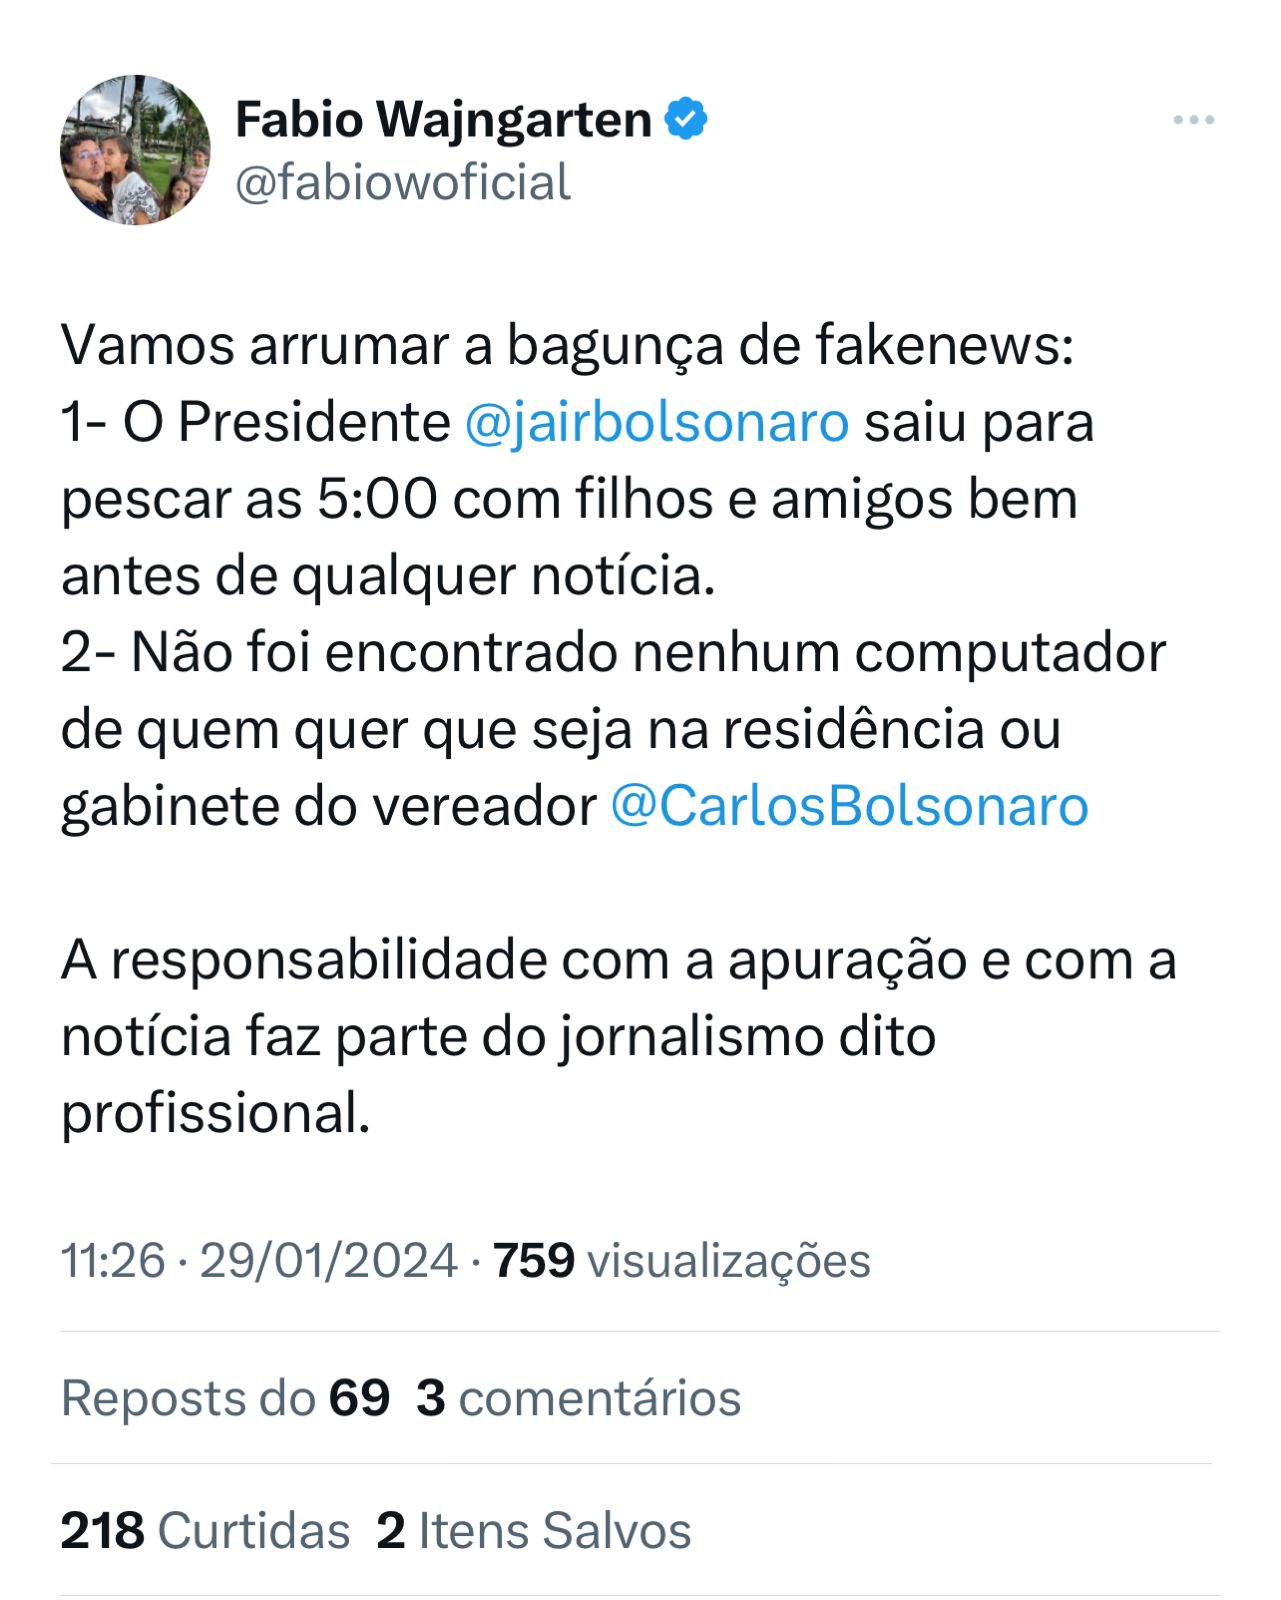Click the 29/01/2024 post date
The height and width of the screenshot is (1600, 1281).
pyautogui.click(x=328, y=1260)
